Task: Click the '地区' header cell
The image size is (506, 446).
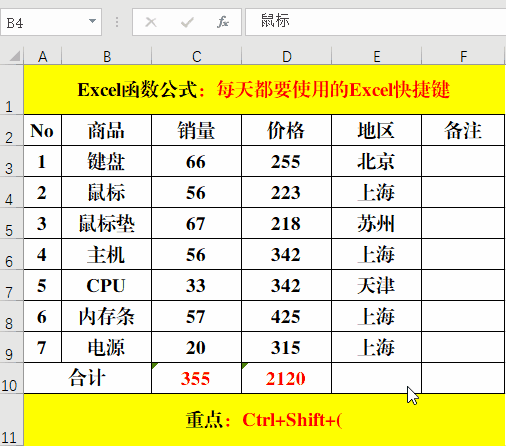Action: click(377, 130)
